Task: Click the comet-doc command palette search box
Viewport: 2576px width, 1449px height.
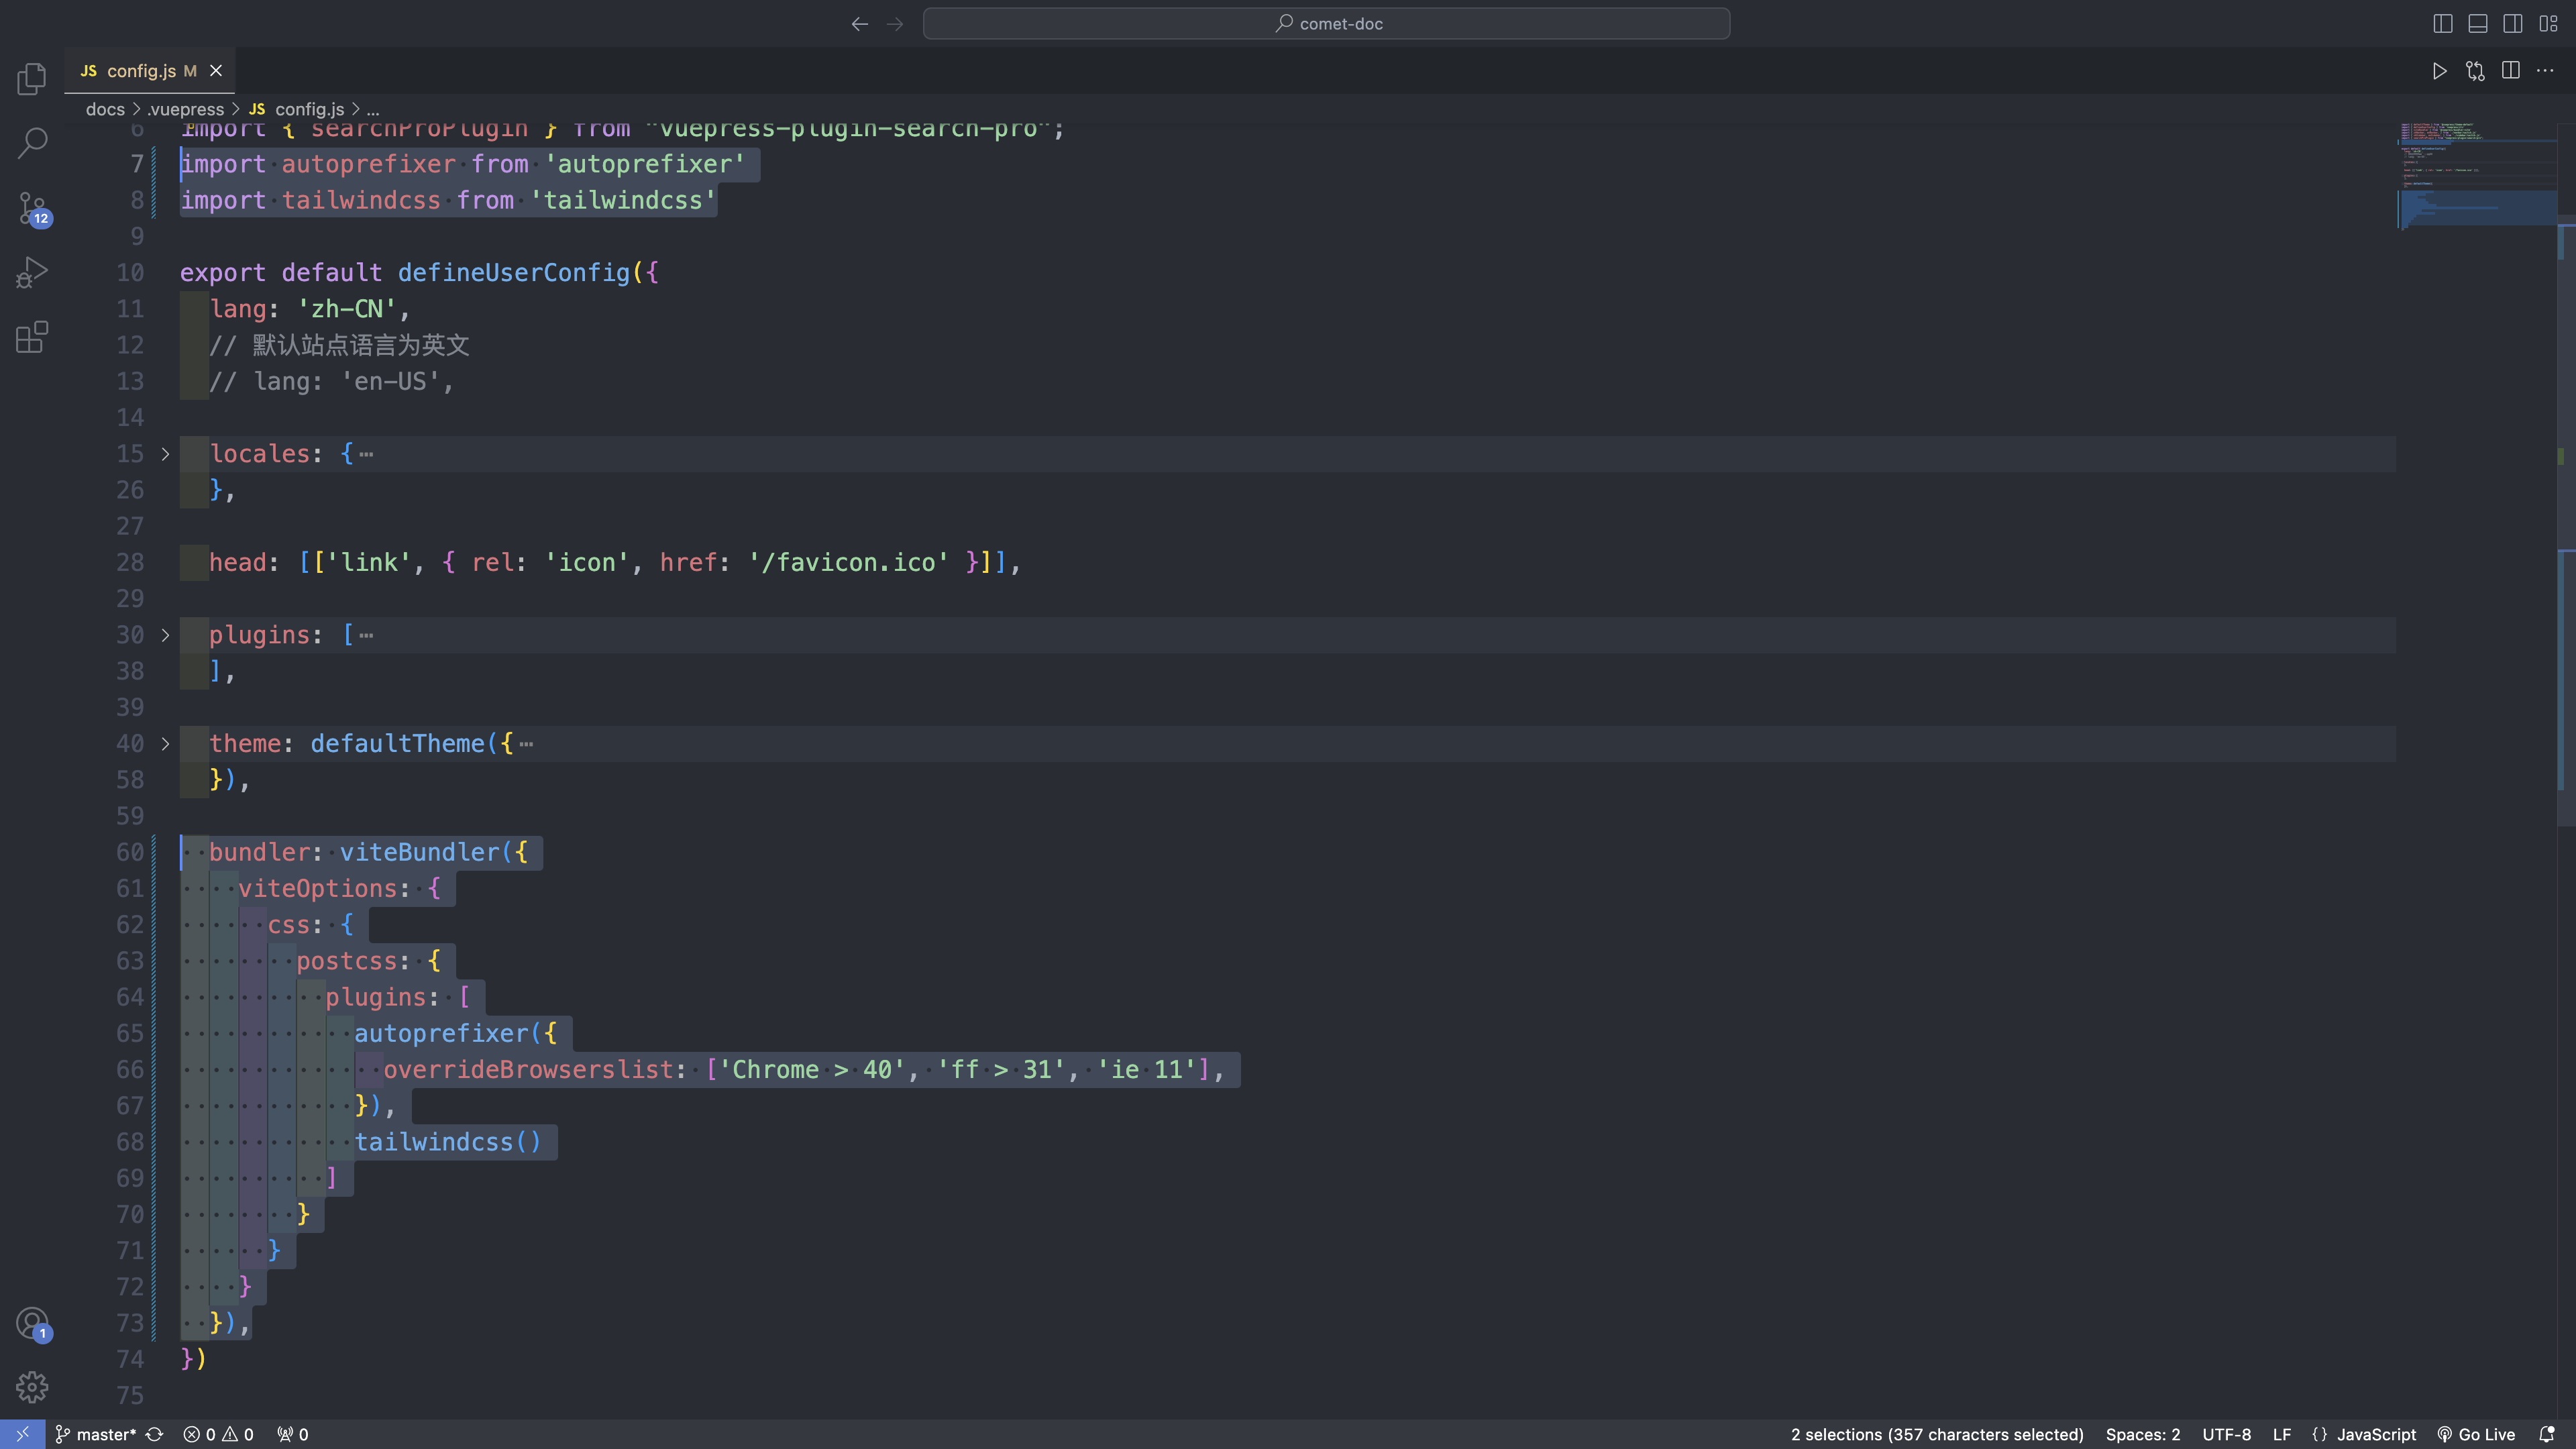Action: click(x=1327, y=23)
